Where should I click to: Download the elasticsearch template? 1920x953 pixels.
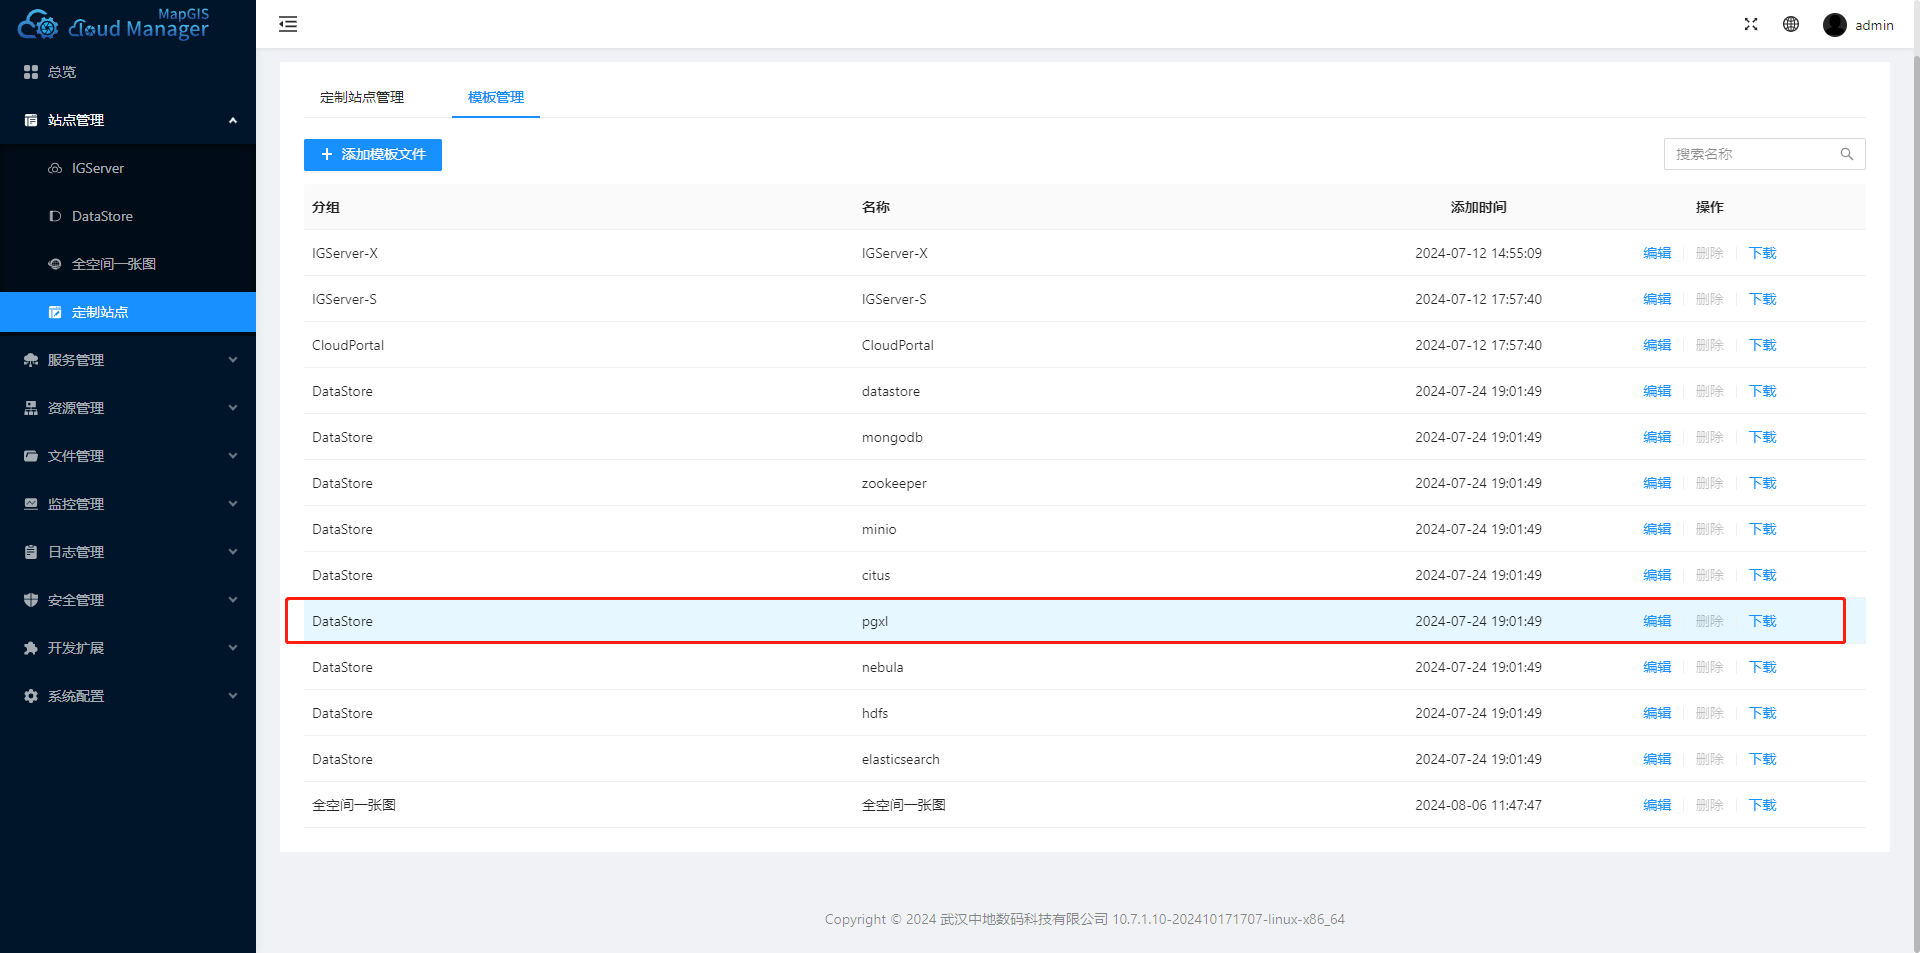[1762, 759]
